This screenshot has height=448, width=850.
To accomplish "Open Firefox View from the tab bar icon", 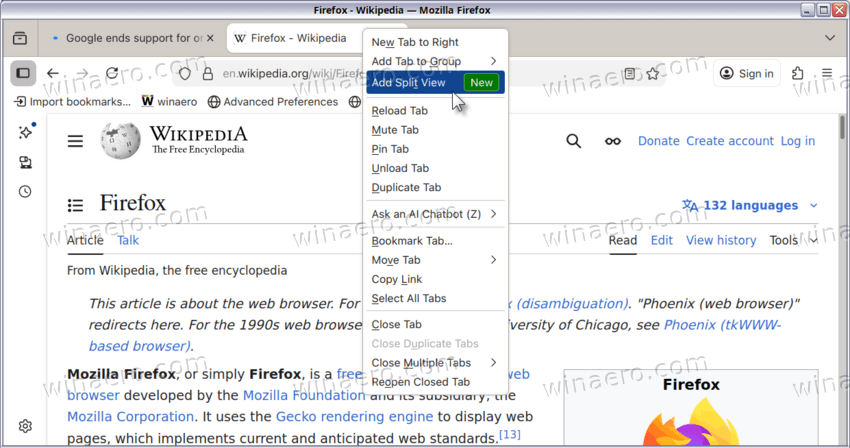I will [20, 39].
